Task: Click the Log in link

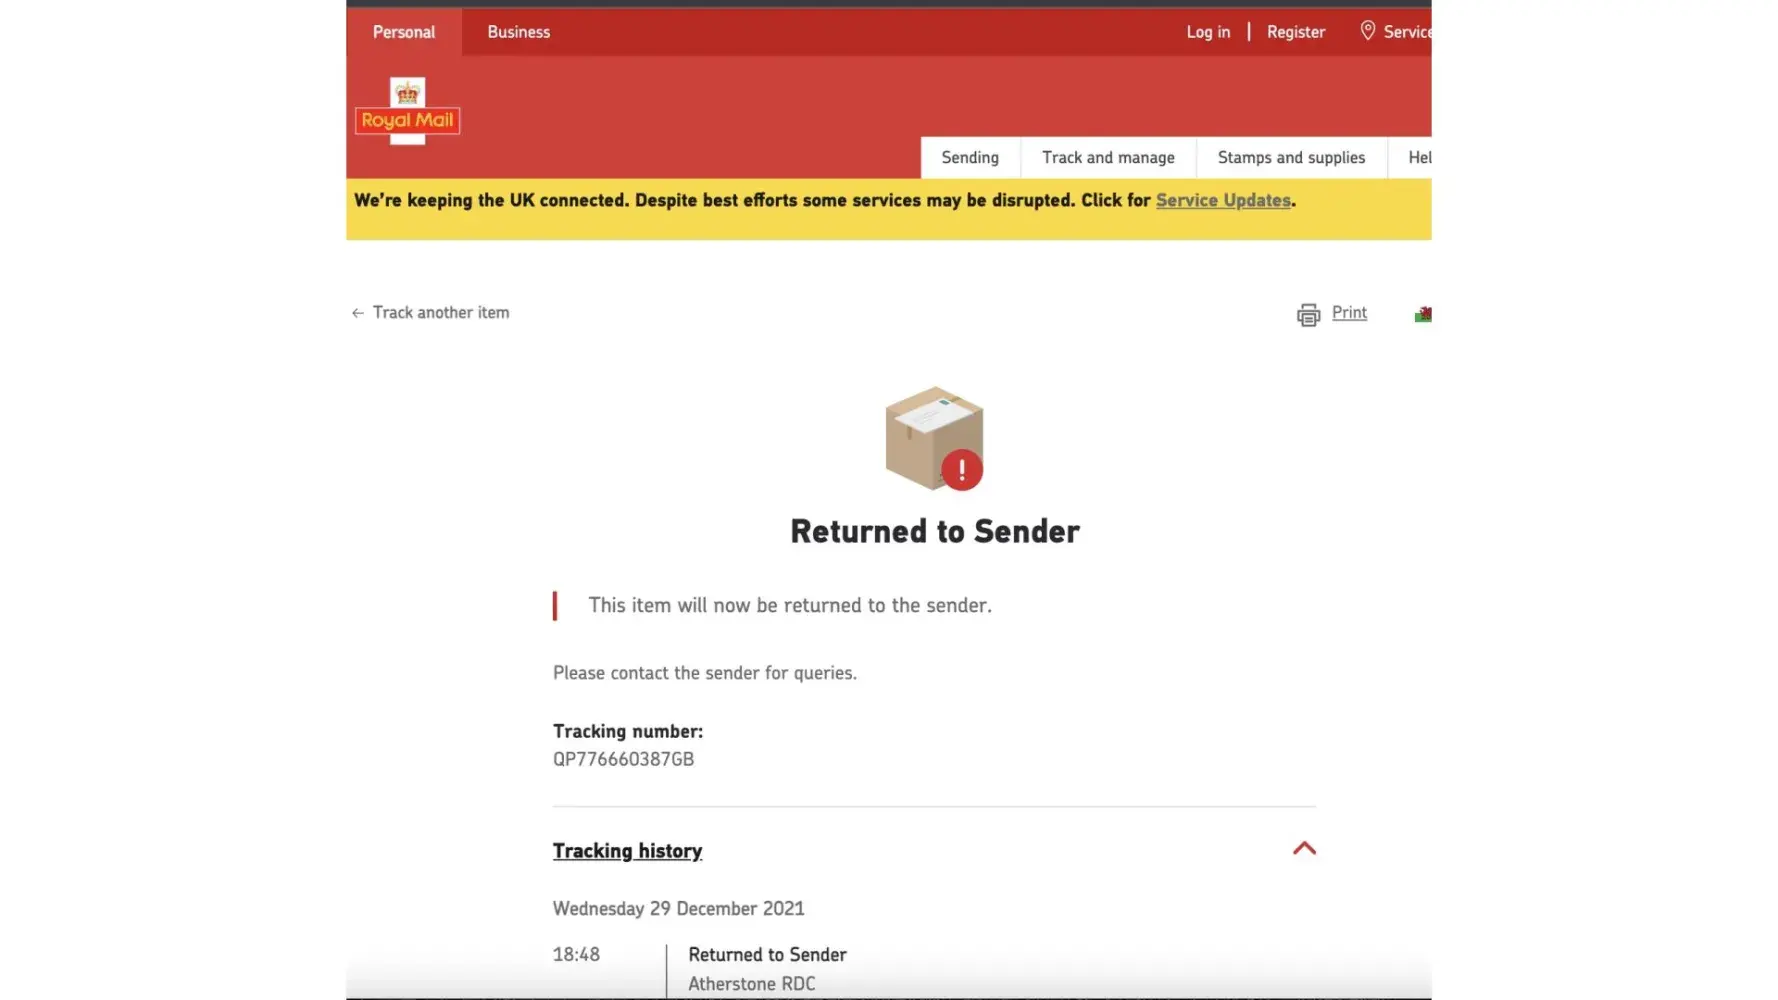Action: (x=1208, y=32)
